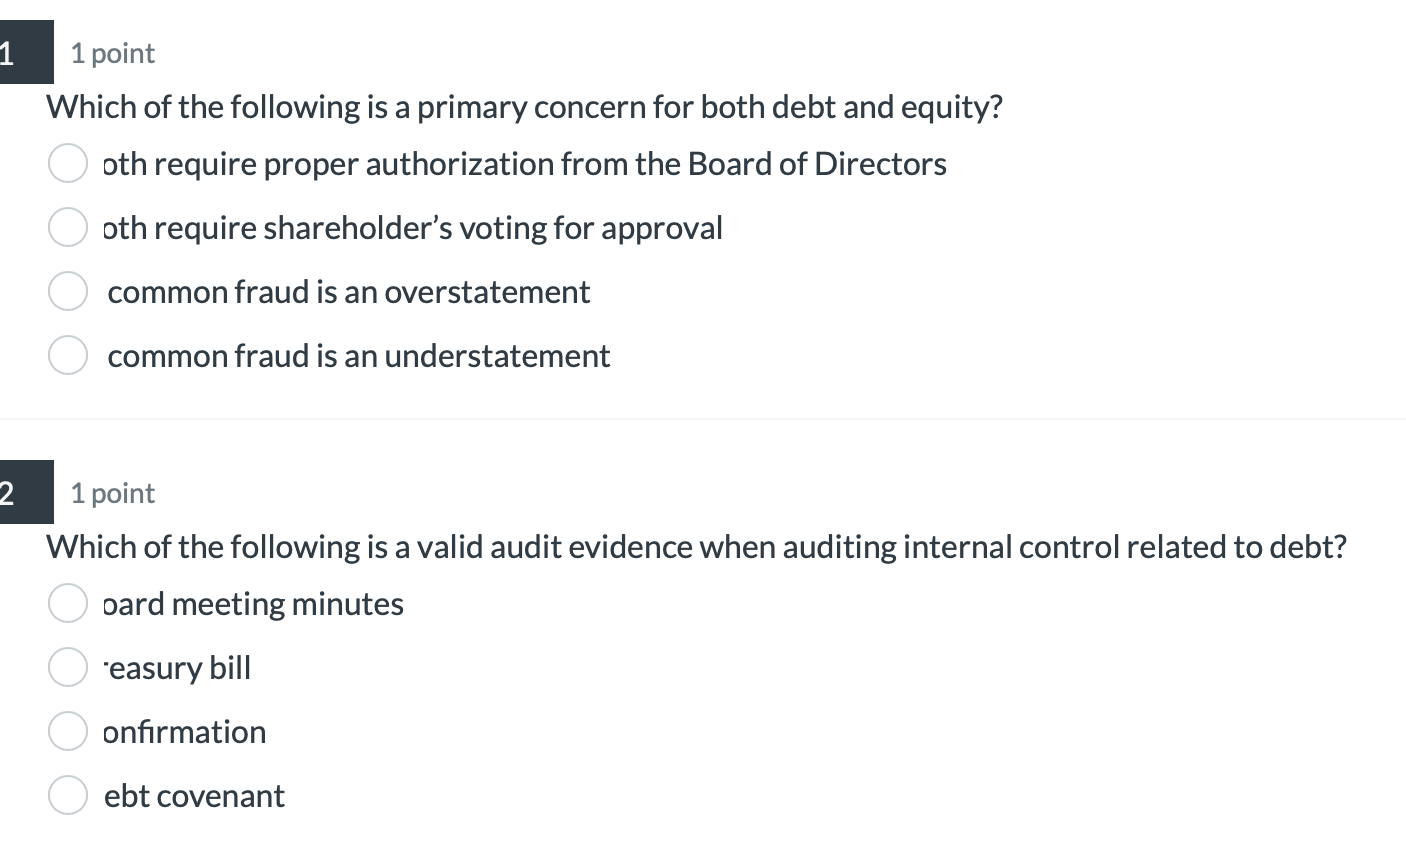1406x850 pixels.
Task: Click the question 1 number badge
Action: [x=20, y=52]
